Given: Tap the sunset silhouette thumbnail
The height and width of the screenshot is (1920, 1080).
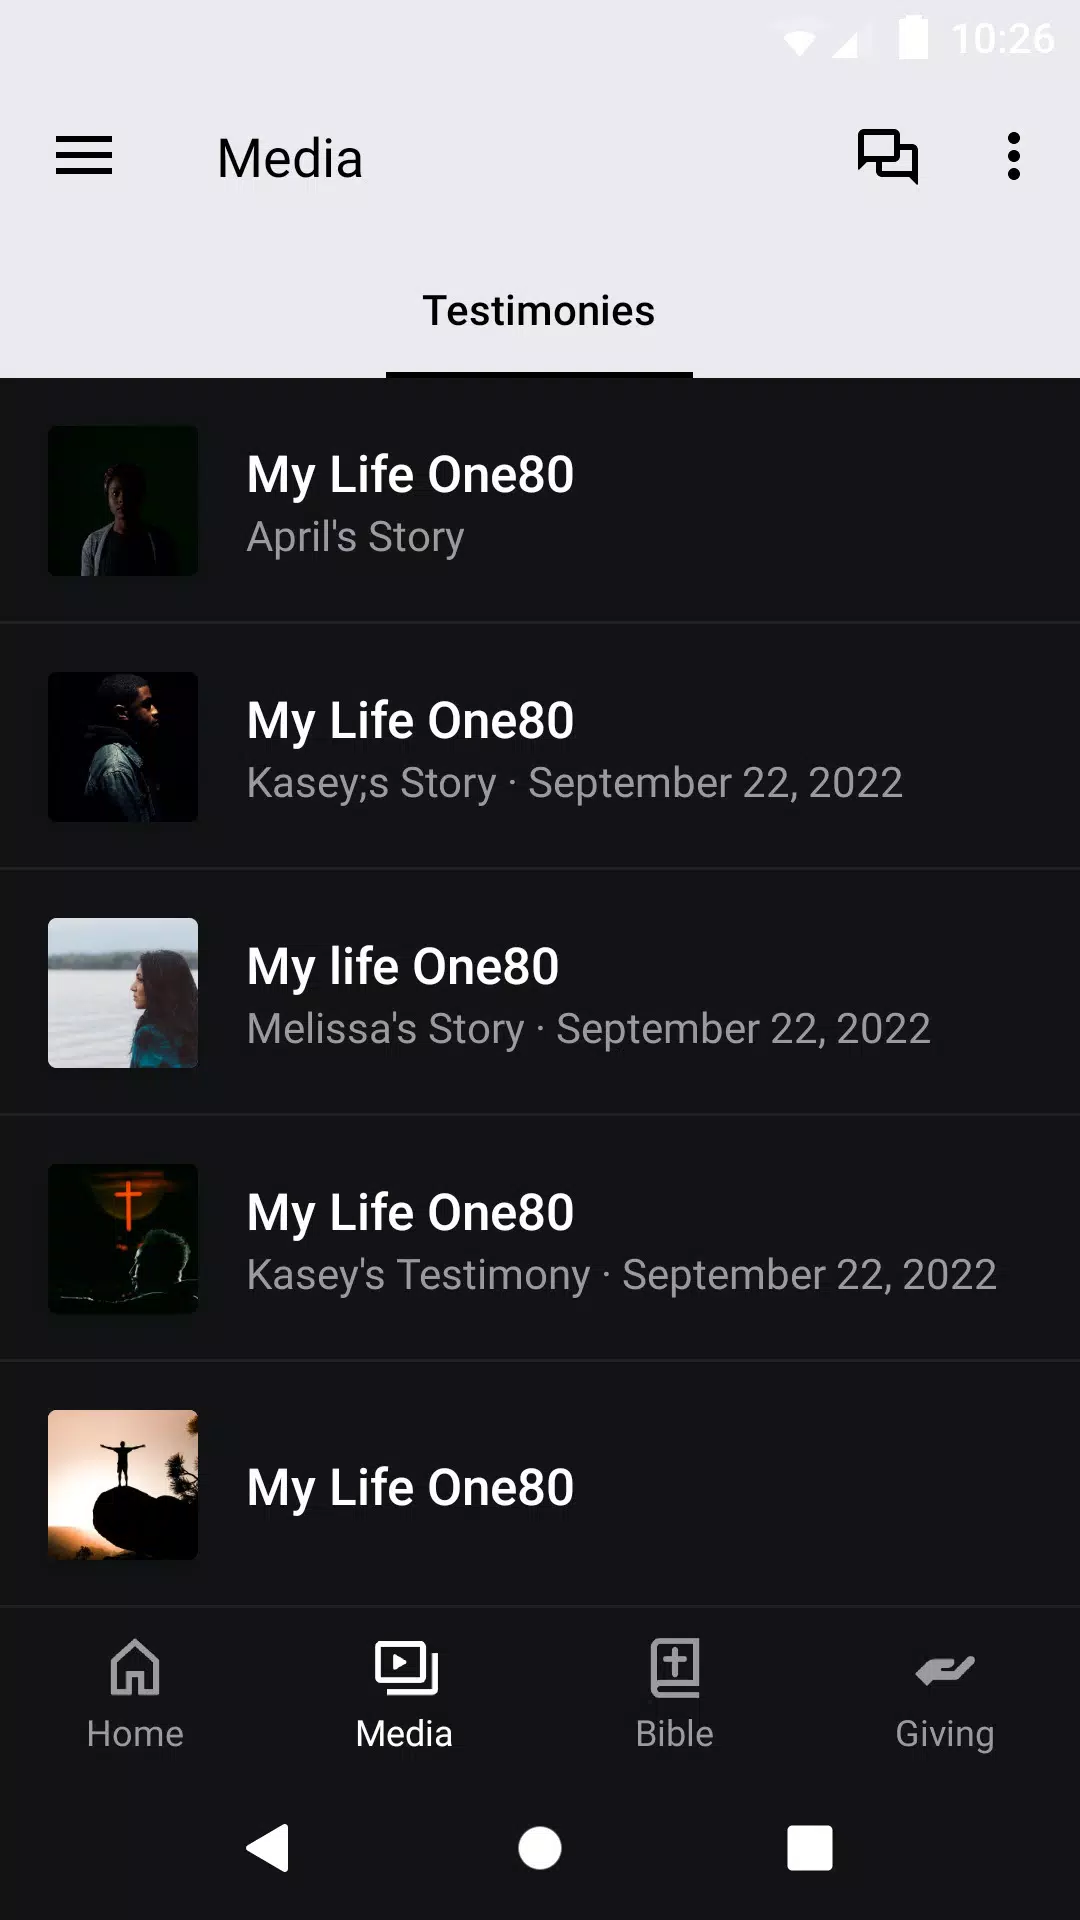Looking at the screenshot, I should pos(123,1485).
